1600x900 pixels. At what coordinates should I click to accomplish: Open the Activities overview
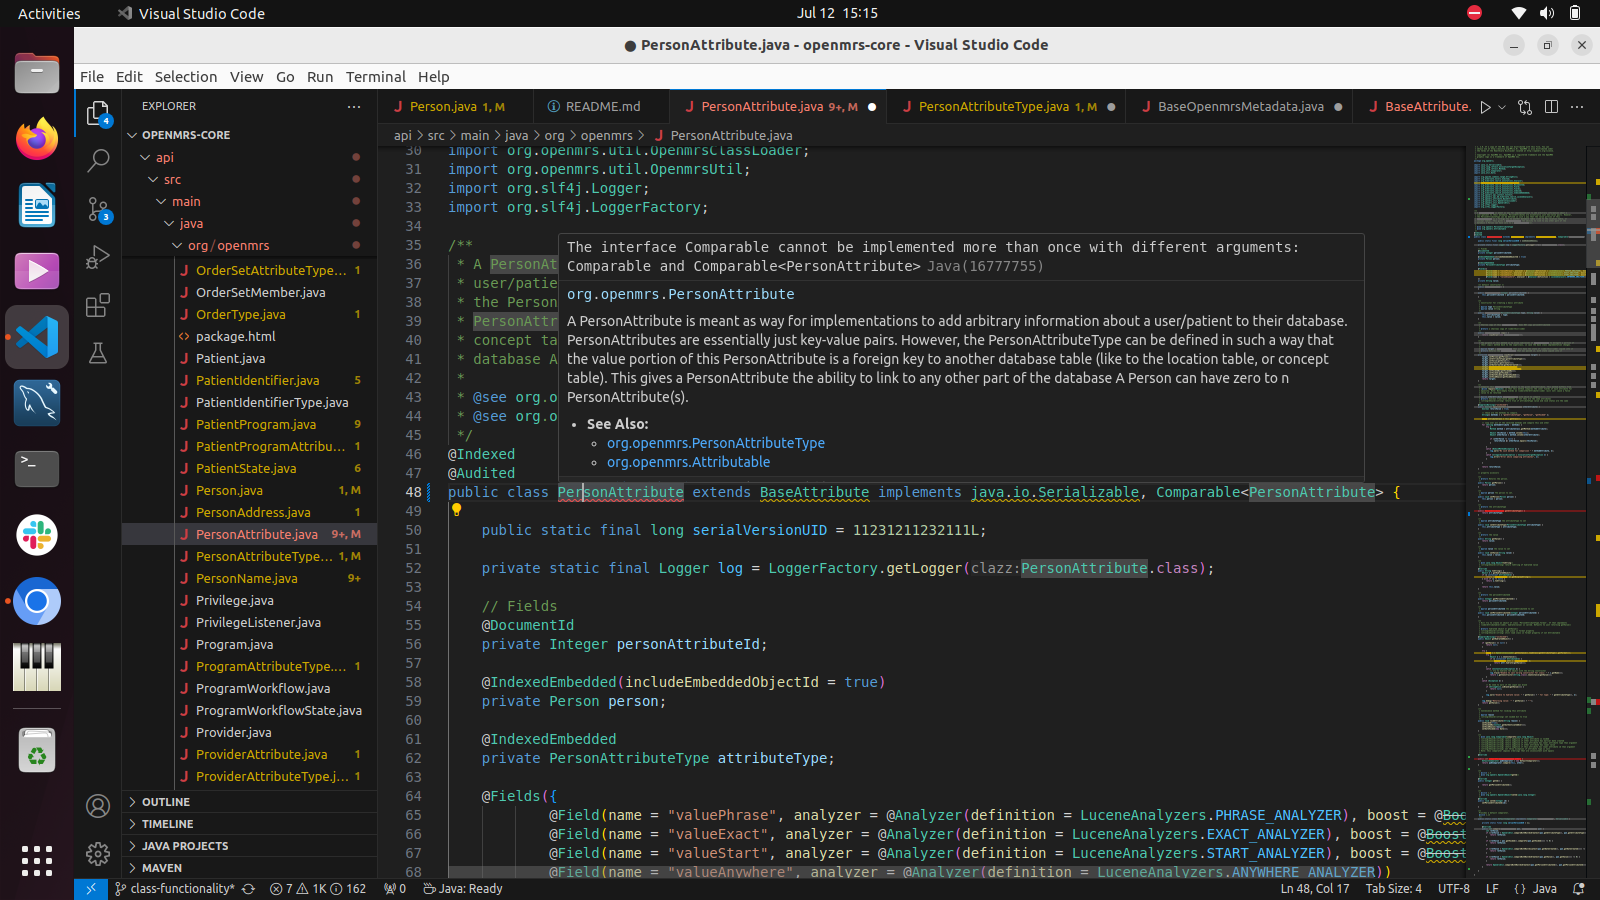[x=49, y=13]
